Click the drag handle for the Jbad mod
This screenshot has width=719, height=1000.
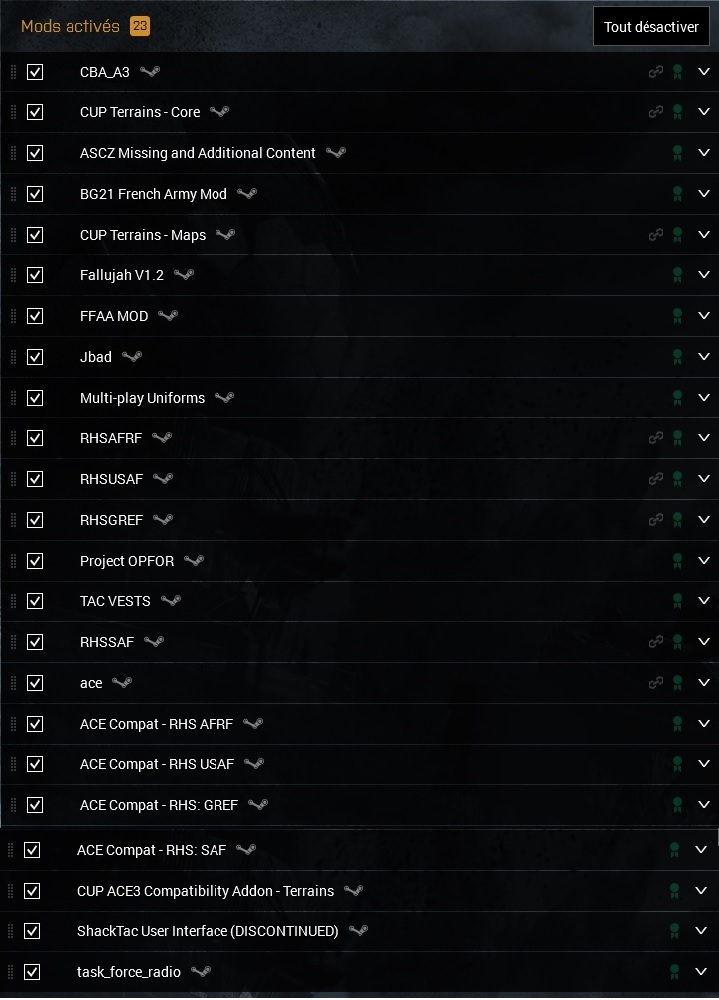13,357
